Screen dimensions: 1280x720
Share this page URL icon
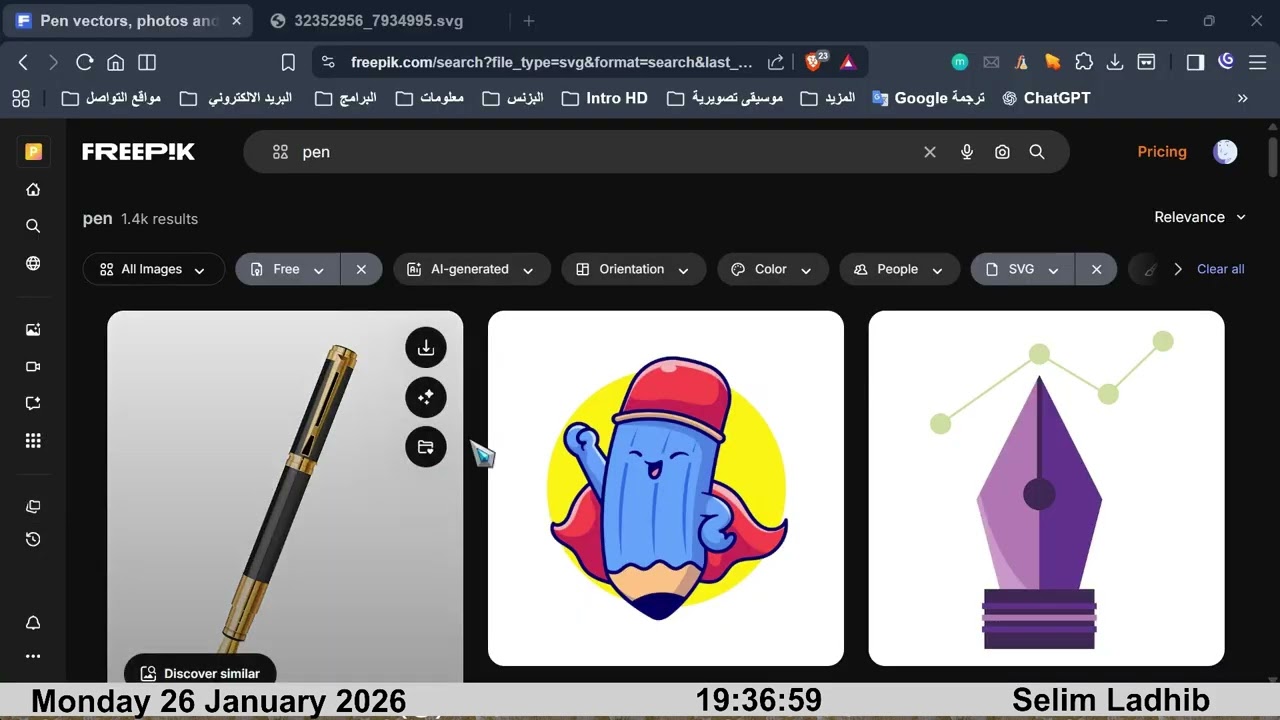[x=776, y=62]
